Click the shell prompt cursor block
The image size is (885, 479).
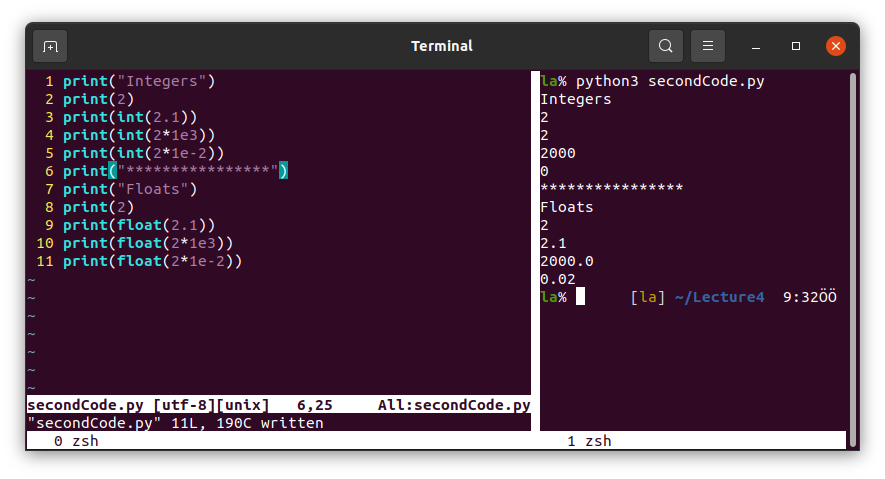(580, 297)
